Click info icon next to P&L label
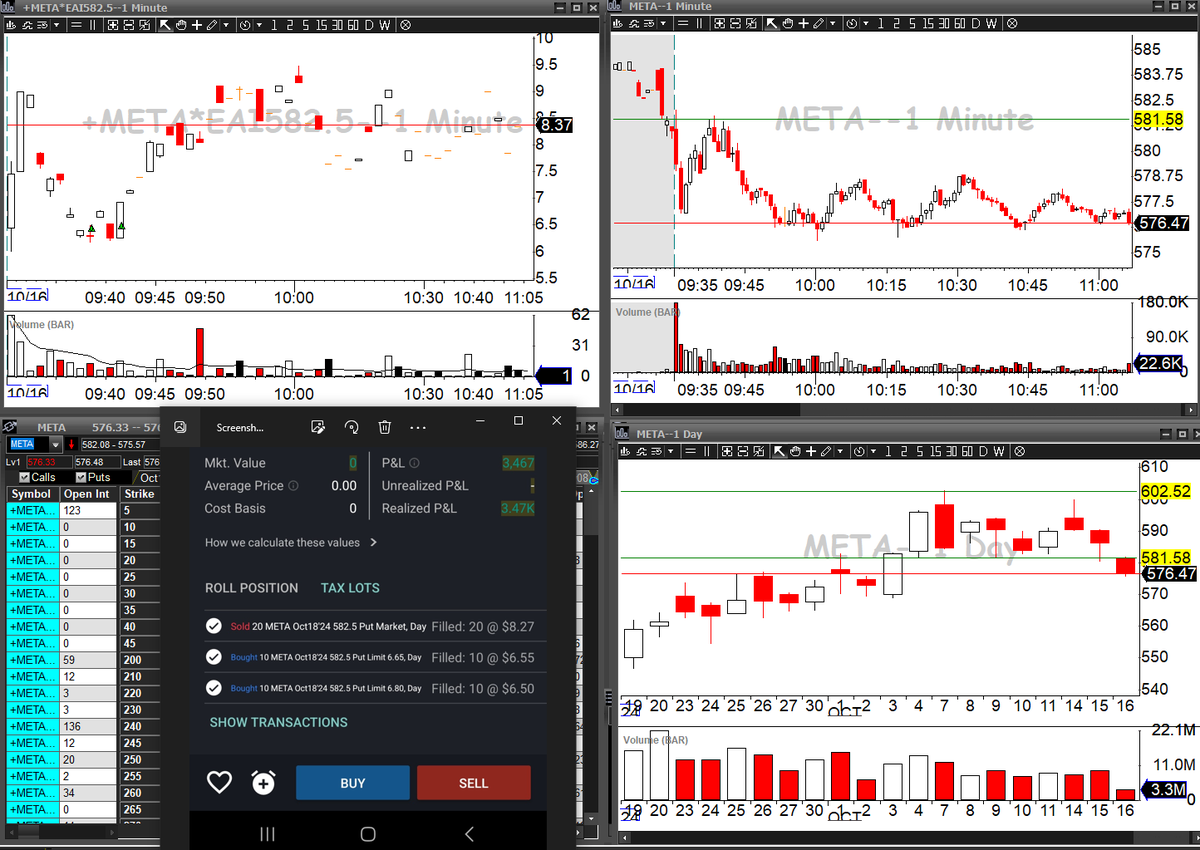The height and width of the screenshot is (850, 1200). pyautogui.click(x=414, y=463)
